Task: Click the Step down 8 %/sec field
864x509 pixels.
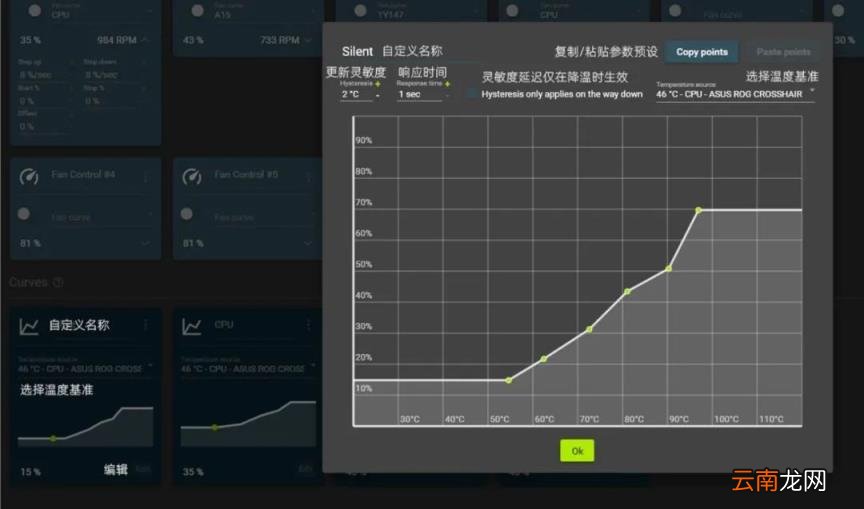Action: pyautogui.click(x=113, y=75)
